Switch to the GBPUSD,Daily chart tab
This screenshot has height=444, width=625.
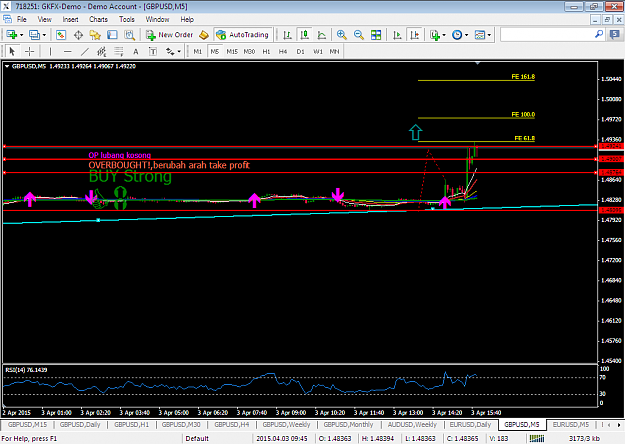80,424
